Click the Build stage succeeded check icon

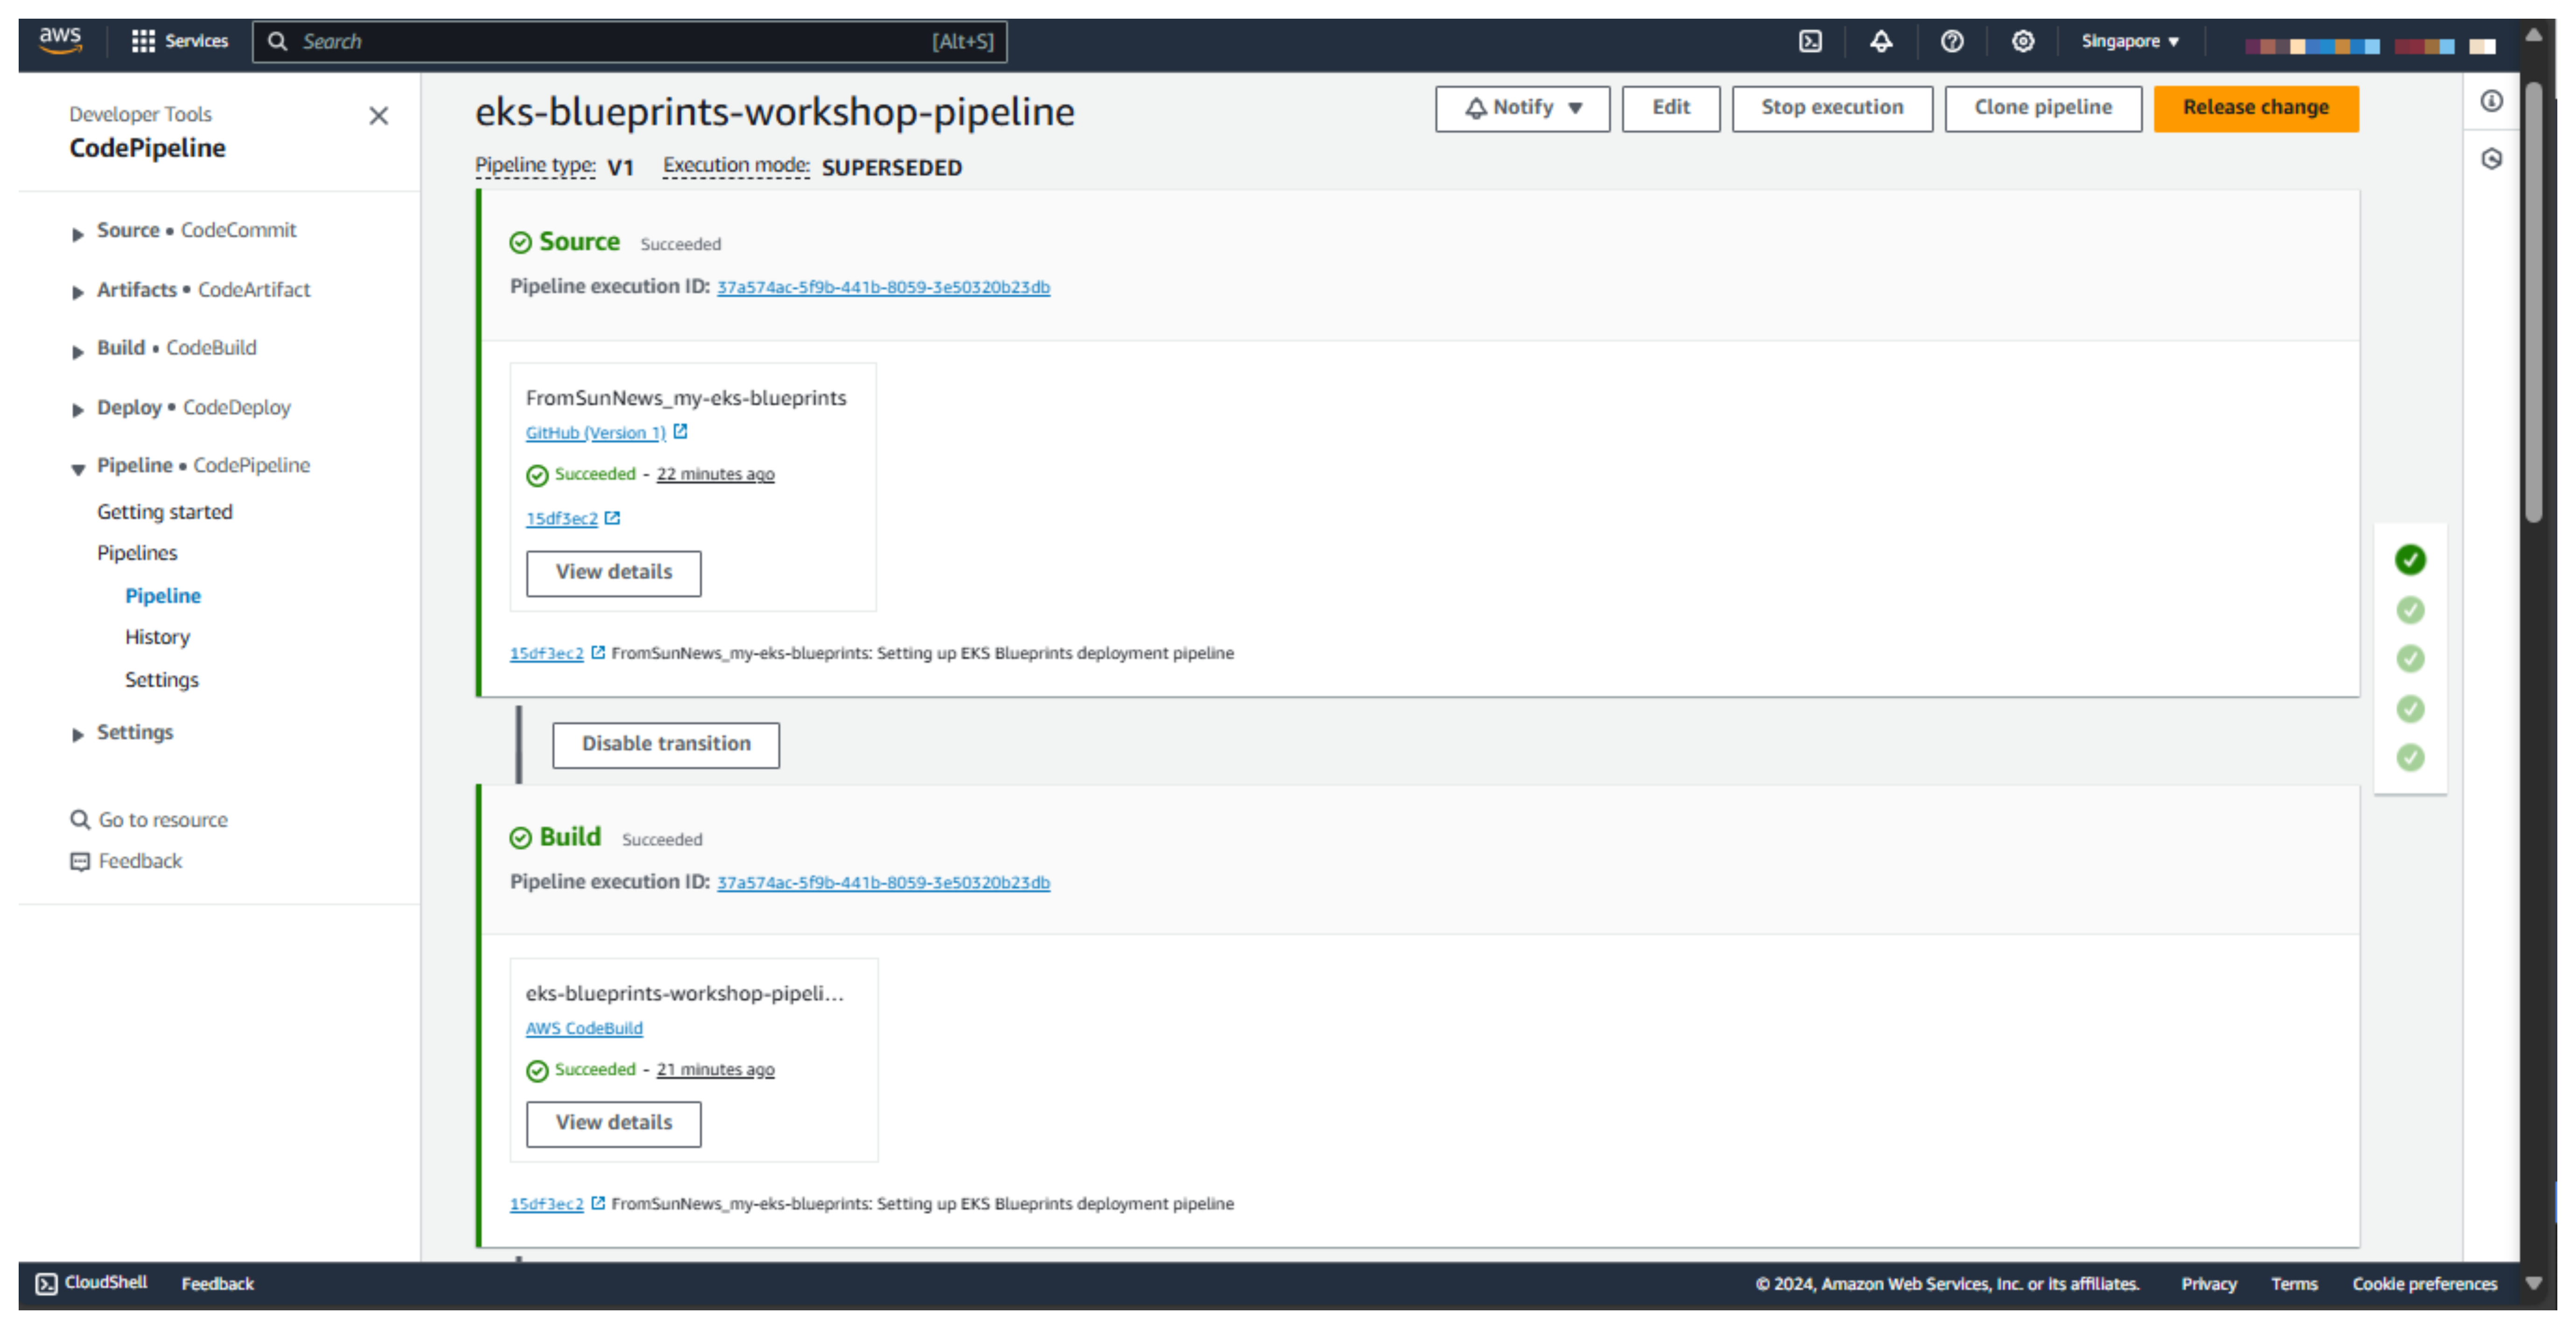[520, 838]
